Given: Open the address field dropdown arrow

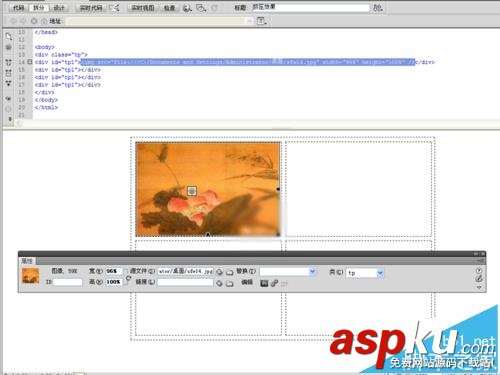Looking at the screenshot, I should [x=250, y=21].
